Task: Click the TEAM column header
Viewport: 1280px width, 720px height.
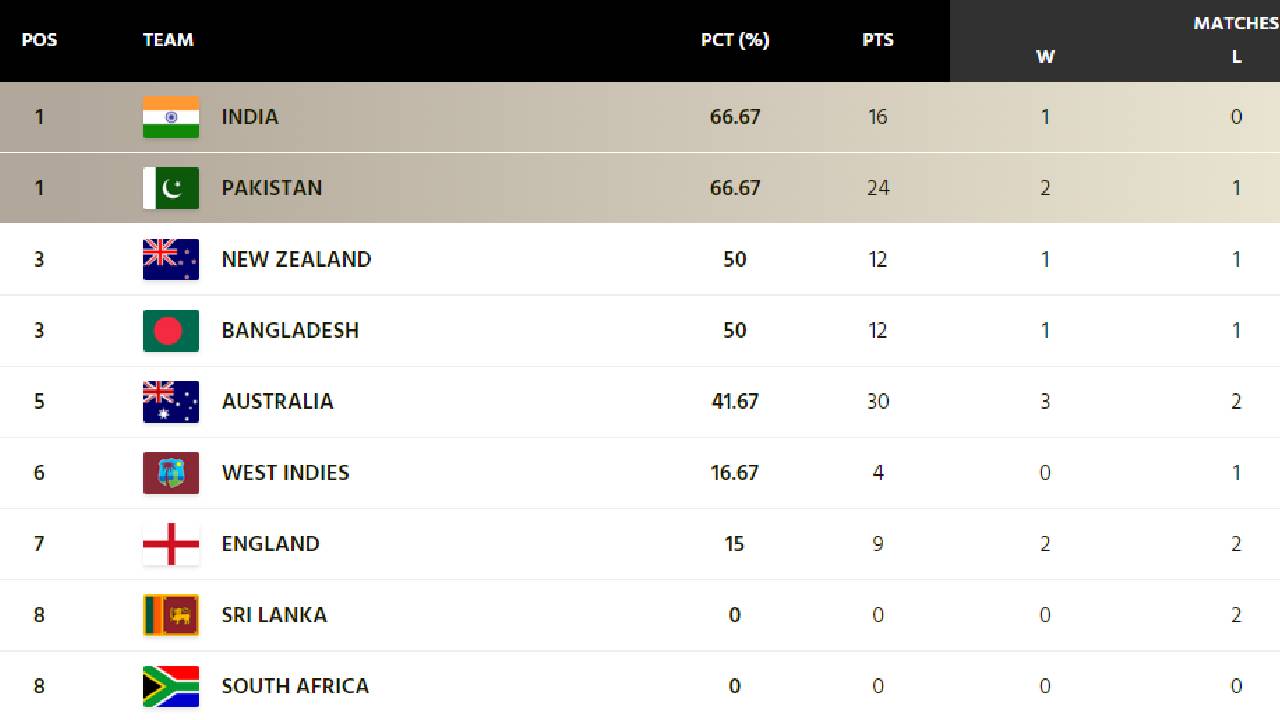Action: (x=168, y=40)
